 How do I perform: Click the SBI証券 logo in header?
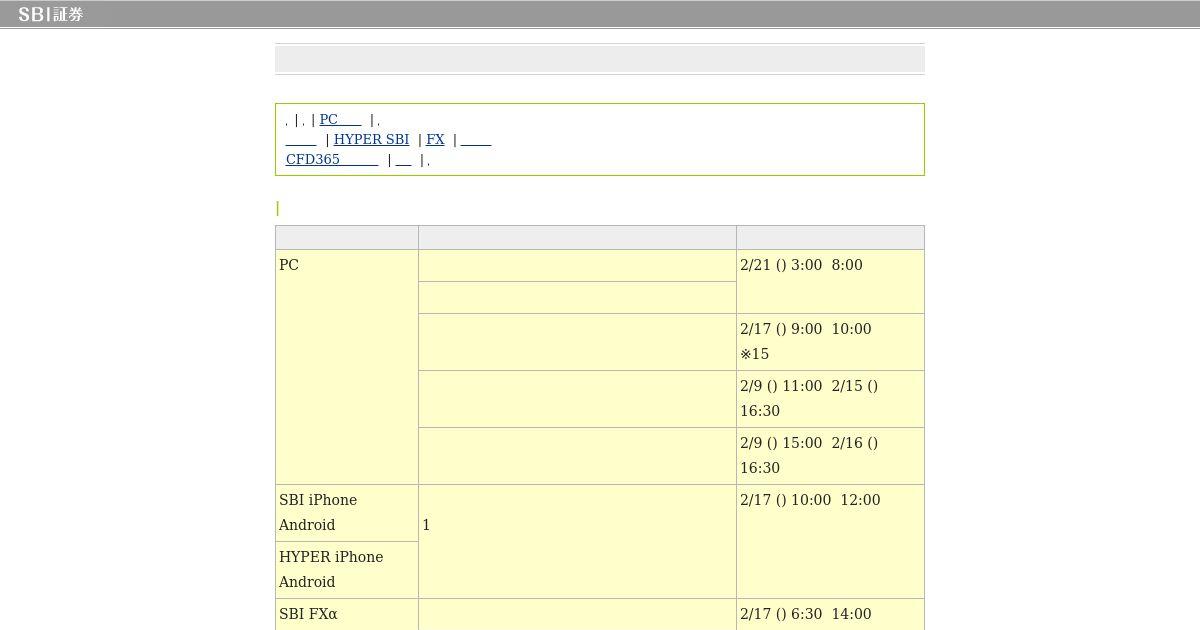pos(51,14)
